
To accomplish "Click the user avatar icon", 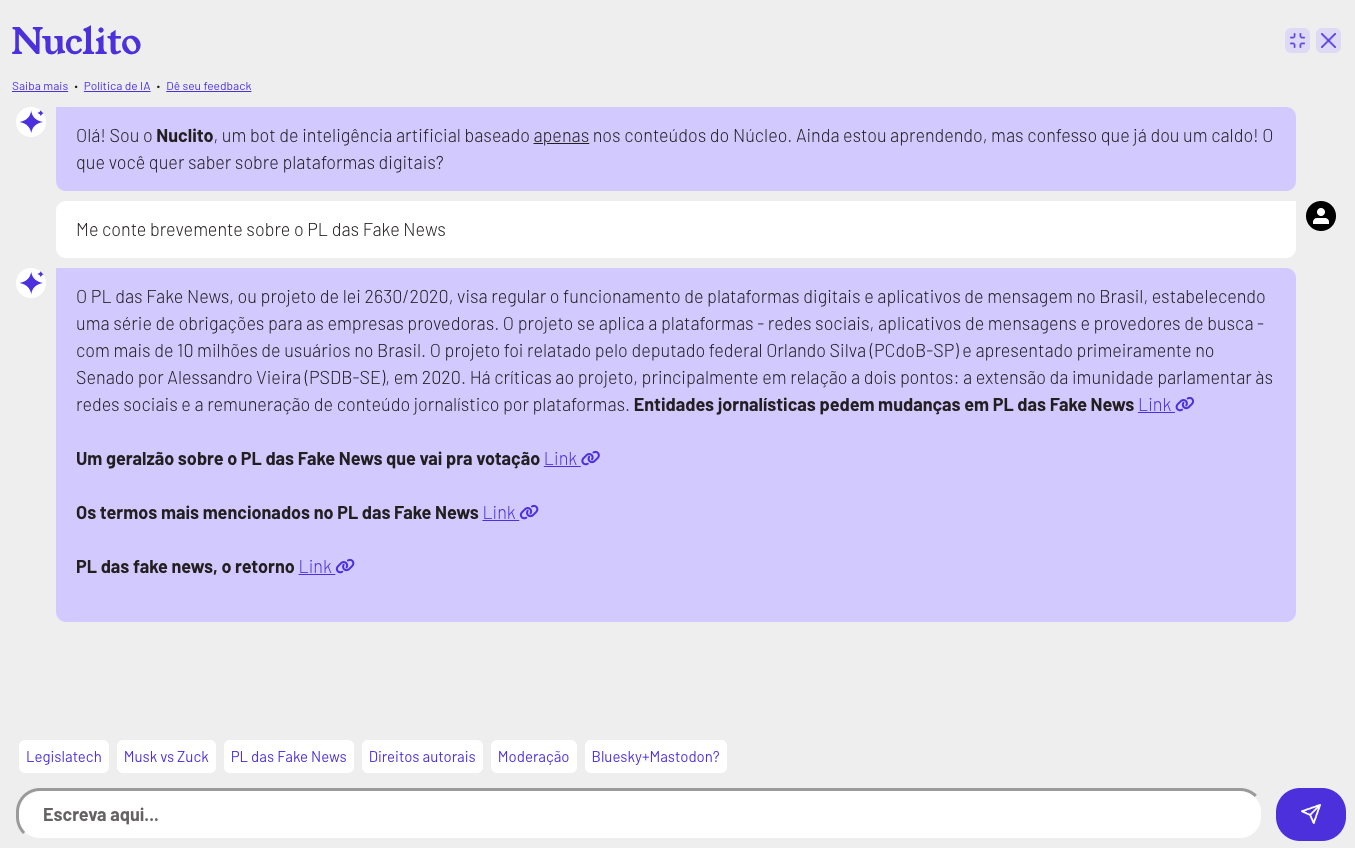I will [x=1321, y=216].
